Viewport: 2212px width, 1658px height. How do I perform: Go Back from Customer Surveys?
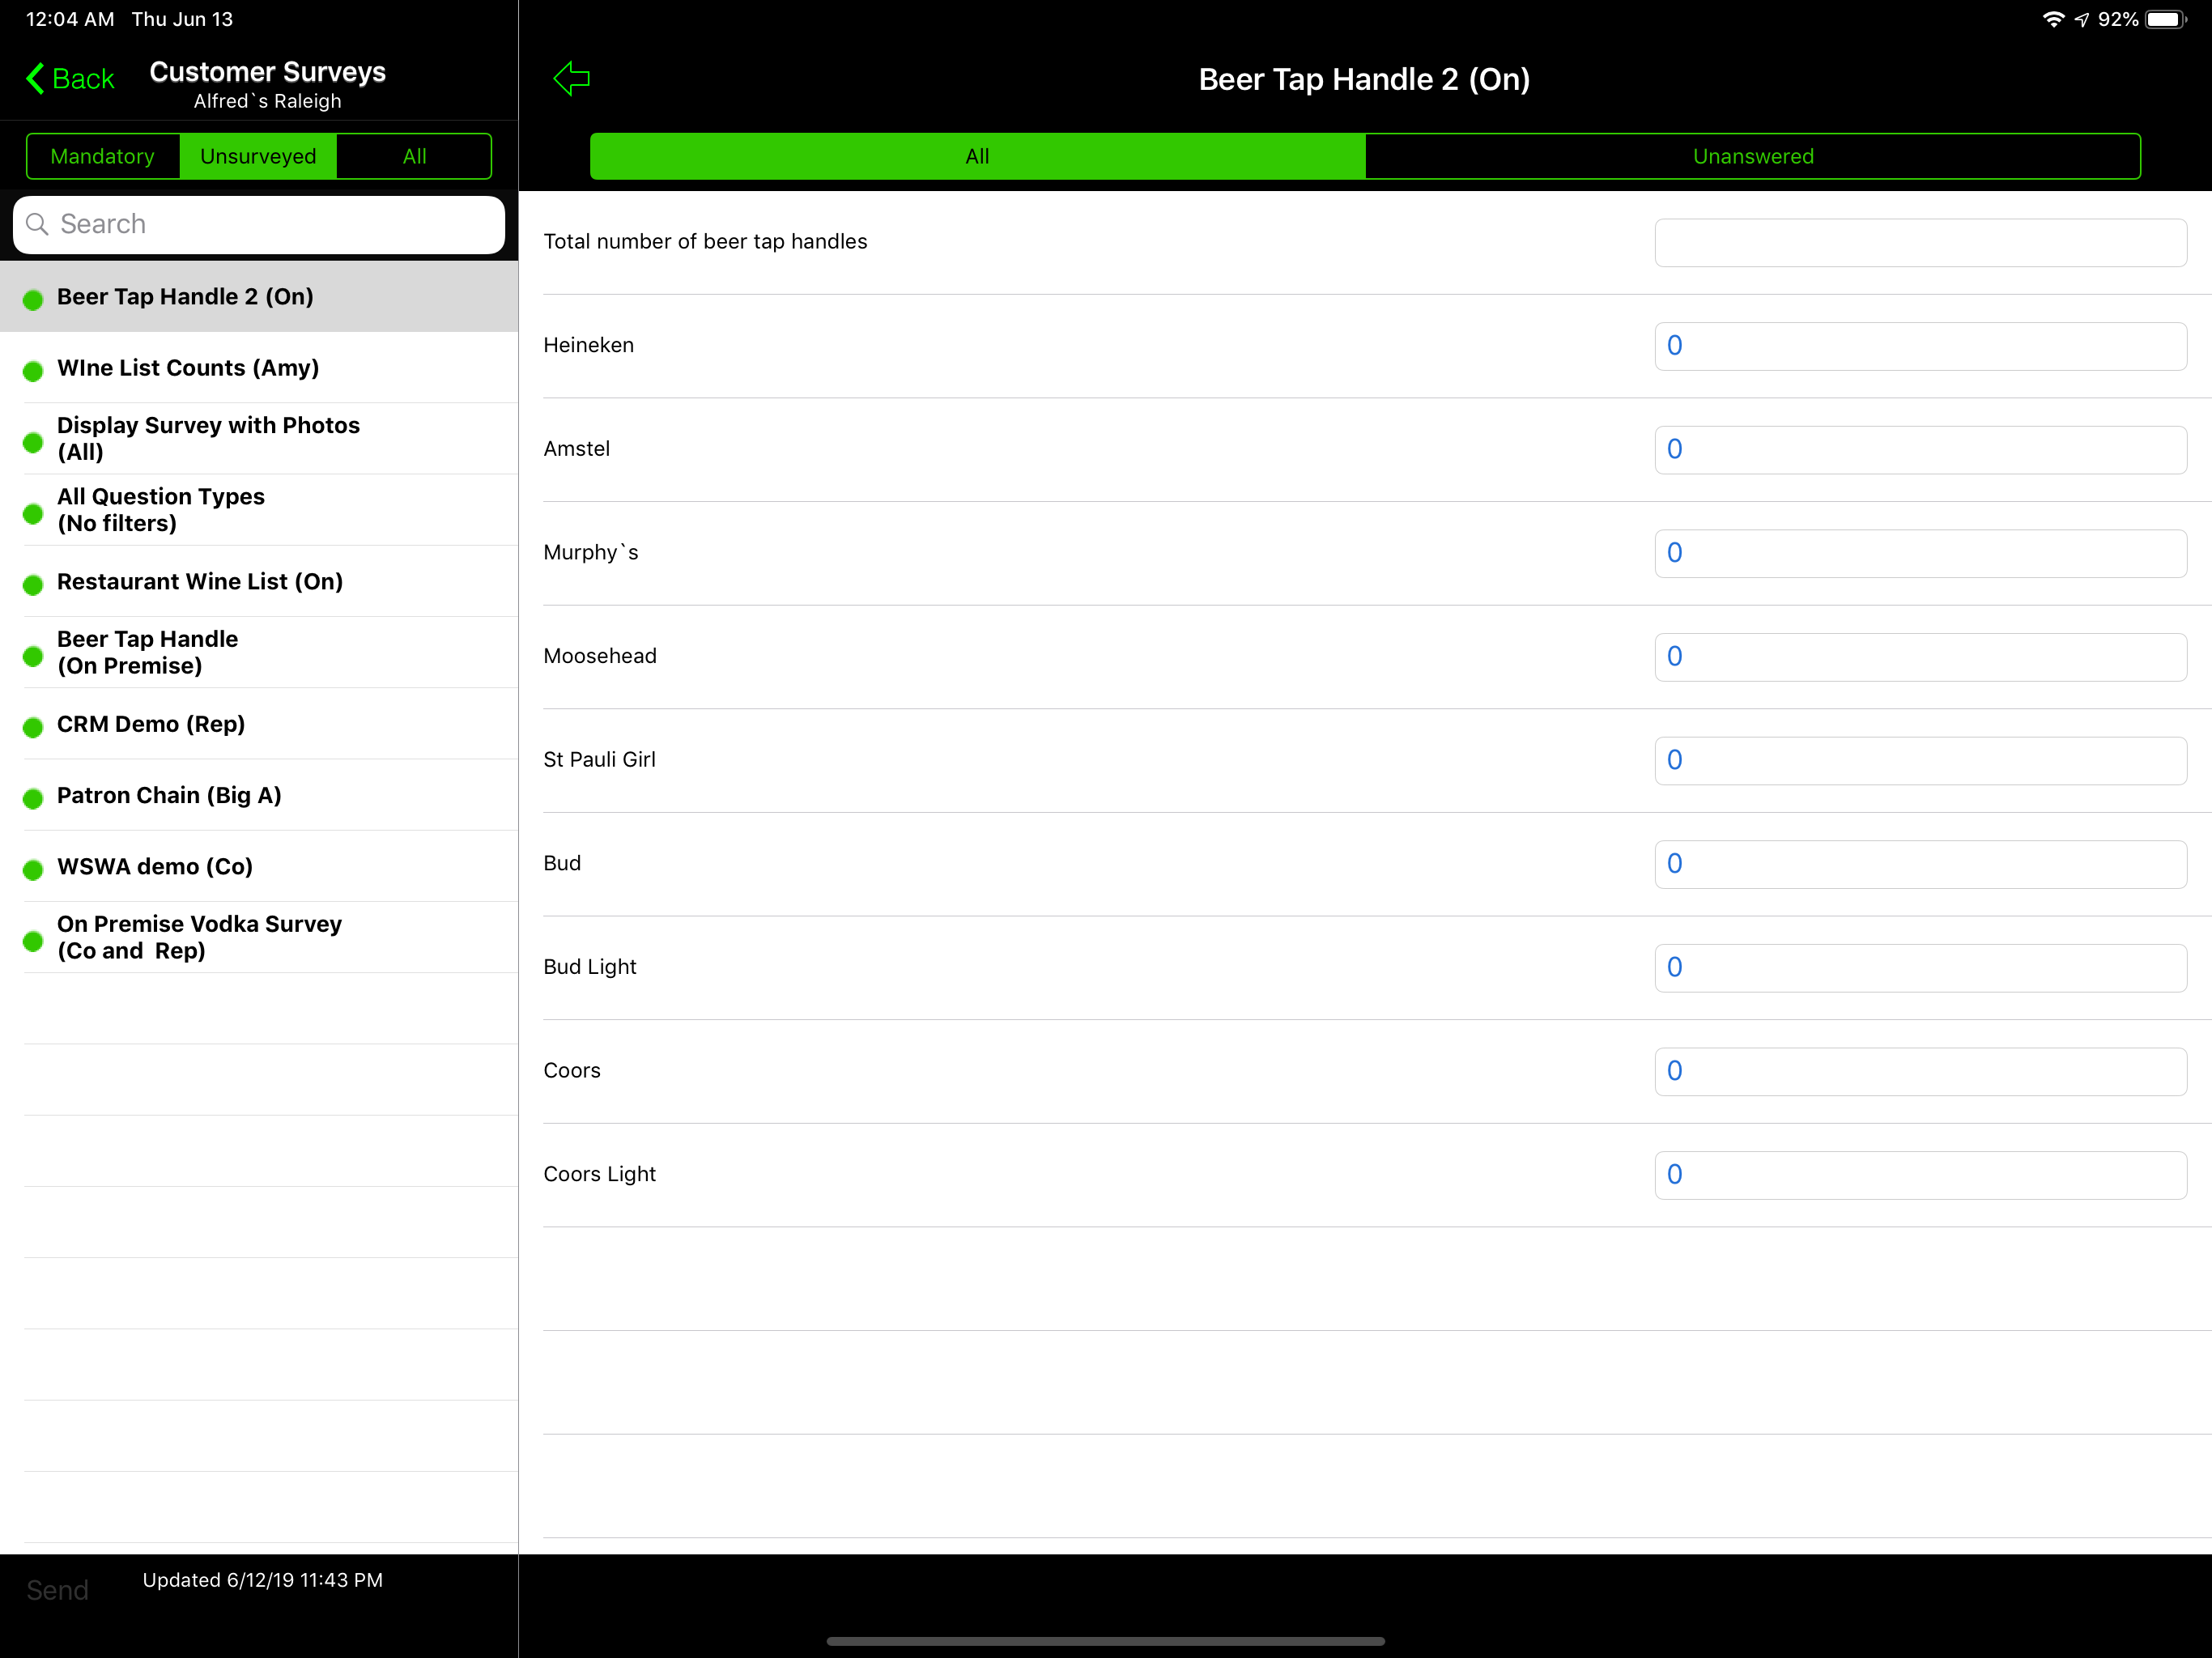pyautogui.click(x=70, y=78)
